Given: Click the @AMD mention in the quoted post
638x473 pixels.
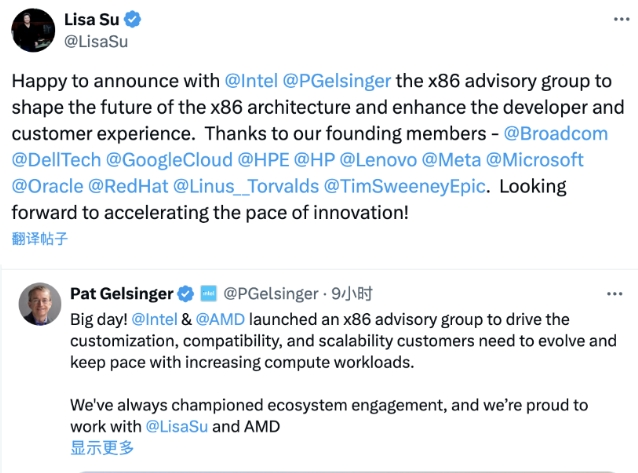Looking at the screenshot, I should coord(220,319).
